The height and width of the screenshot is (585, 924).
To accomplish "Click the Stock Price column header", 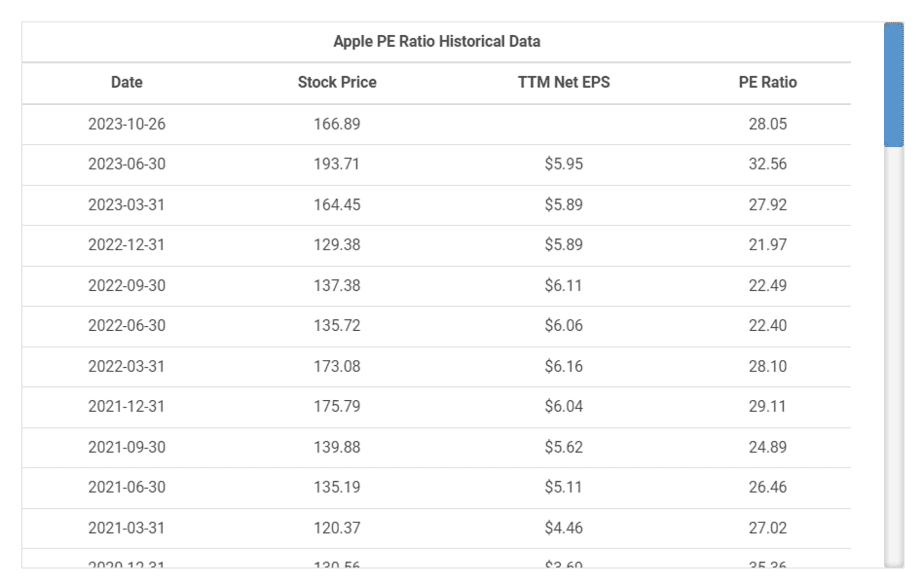I will pyautogui.click(x=337, y=83).
